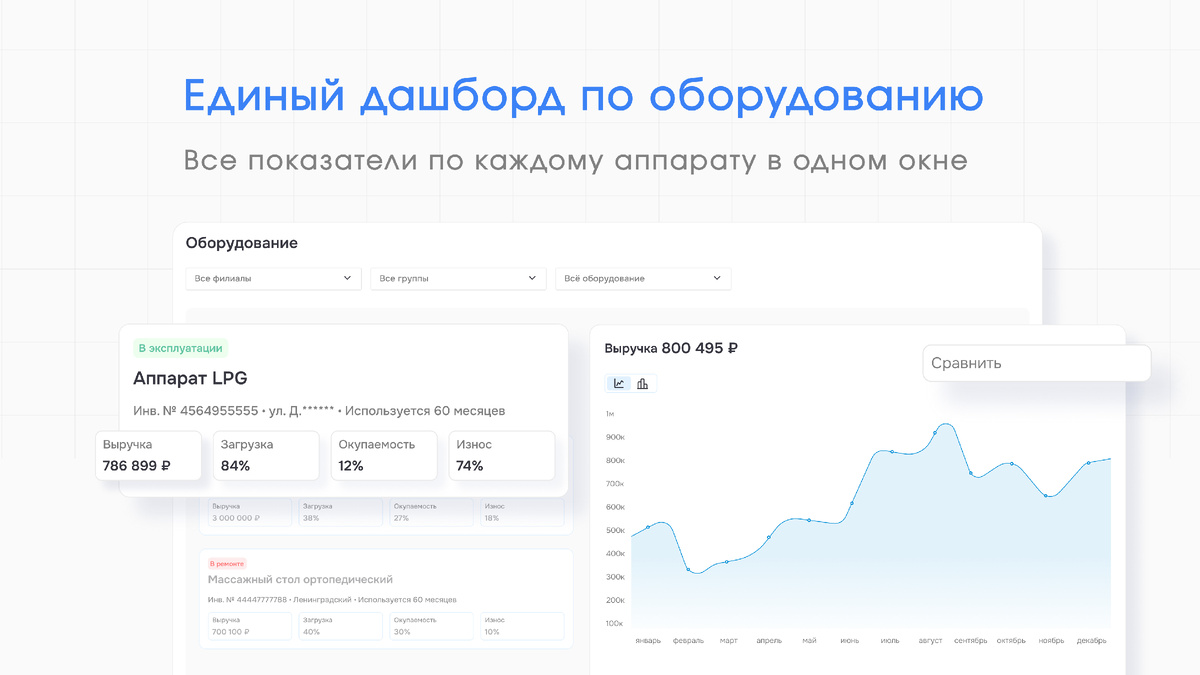Click the В ремонте status badge

[x=226, y=563]
